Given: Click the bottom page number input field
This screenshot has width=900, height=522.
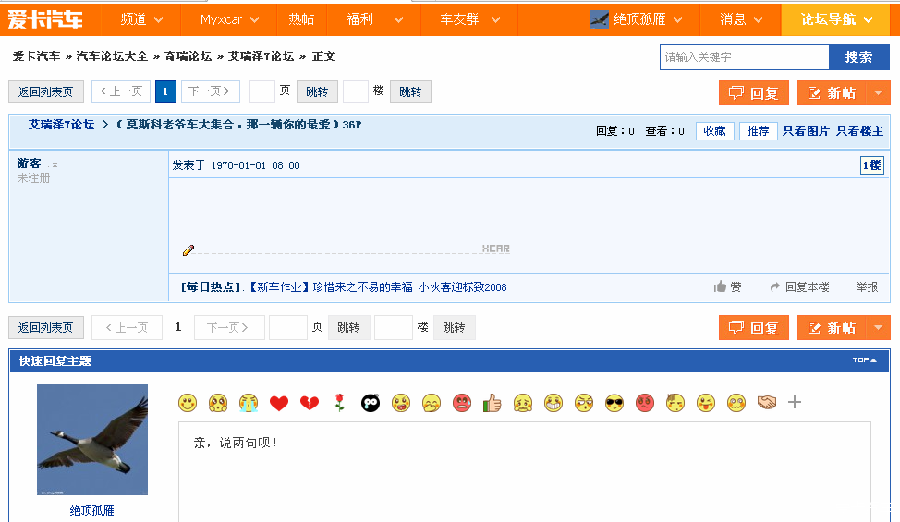Looking at the screenshot, I should pyautogui.click(x=288, y=327).
